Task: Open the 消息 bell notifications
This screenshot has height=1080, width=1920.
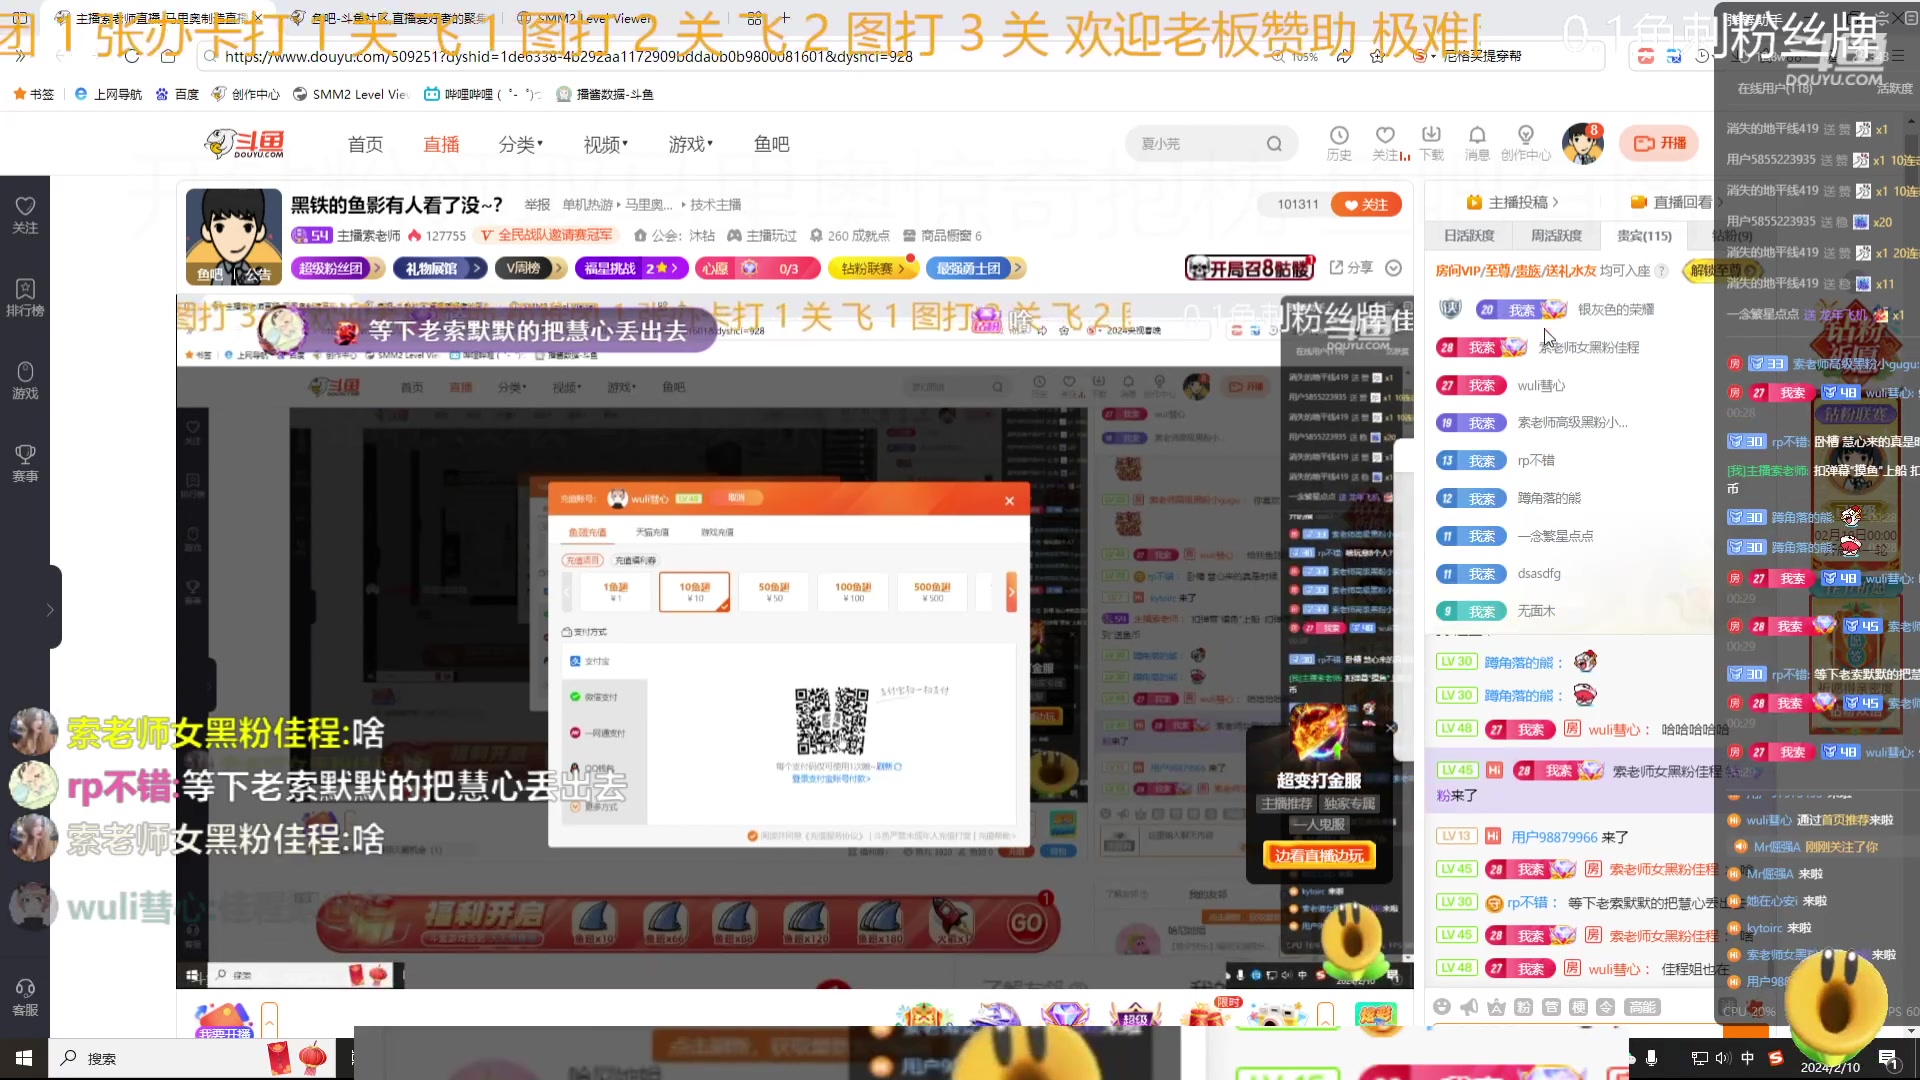Action: click(1477, 142)
